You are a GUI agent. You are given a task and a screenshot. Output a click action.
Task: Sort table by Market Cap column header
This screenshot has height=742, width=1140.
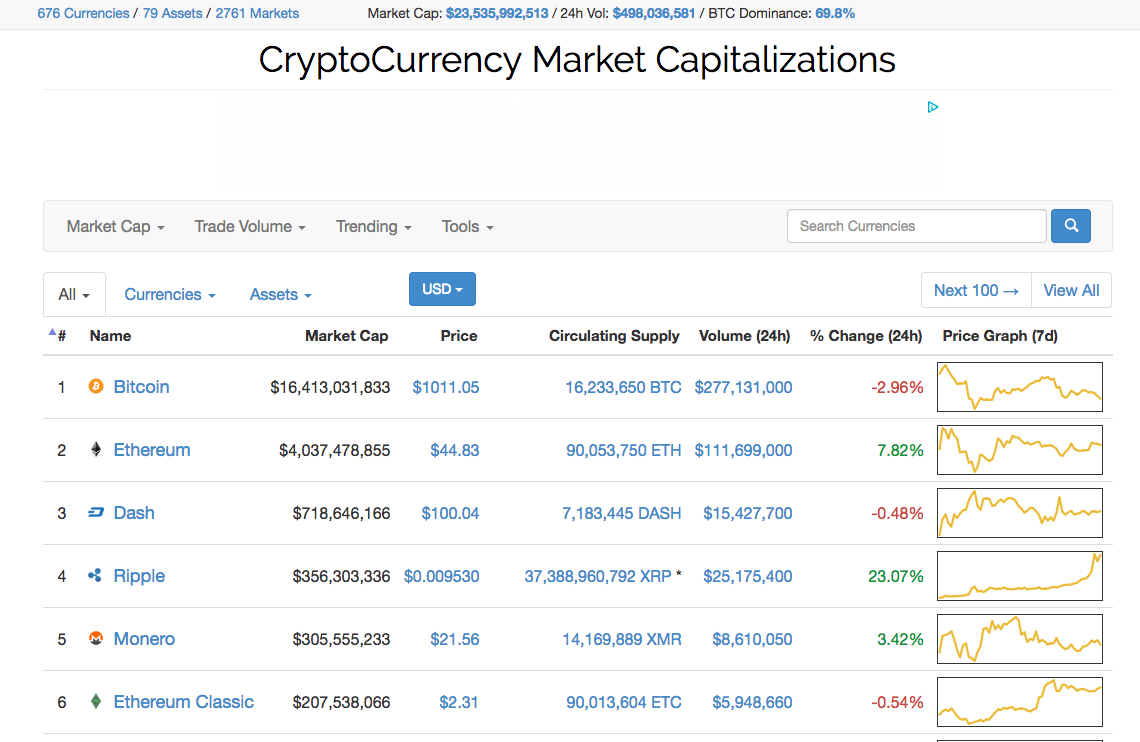pyautogui.click(x=346, y=336)
